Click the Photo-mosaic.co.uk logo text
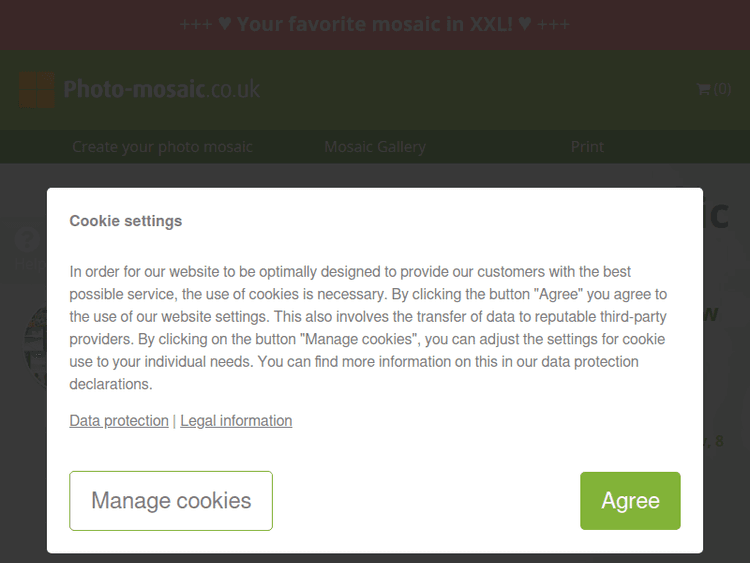The height and width of the screenshot is (563, 750). pos(161,90)
